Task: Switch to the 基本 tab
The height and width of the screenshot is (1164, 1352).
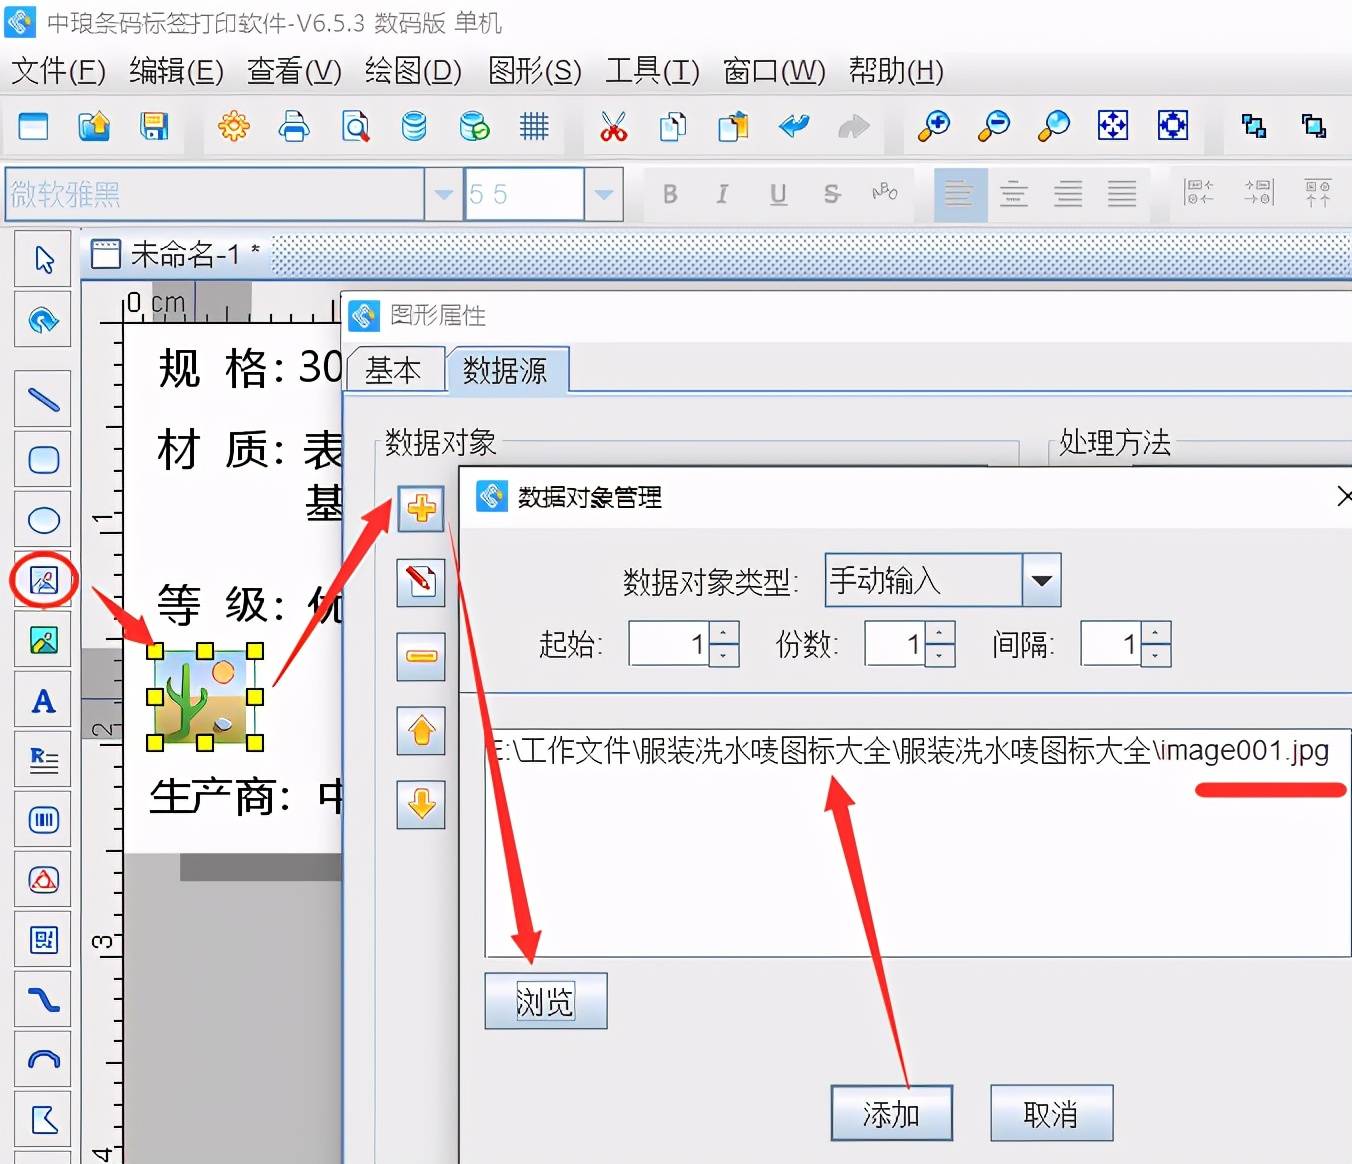Action: pos(393,371)
